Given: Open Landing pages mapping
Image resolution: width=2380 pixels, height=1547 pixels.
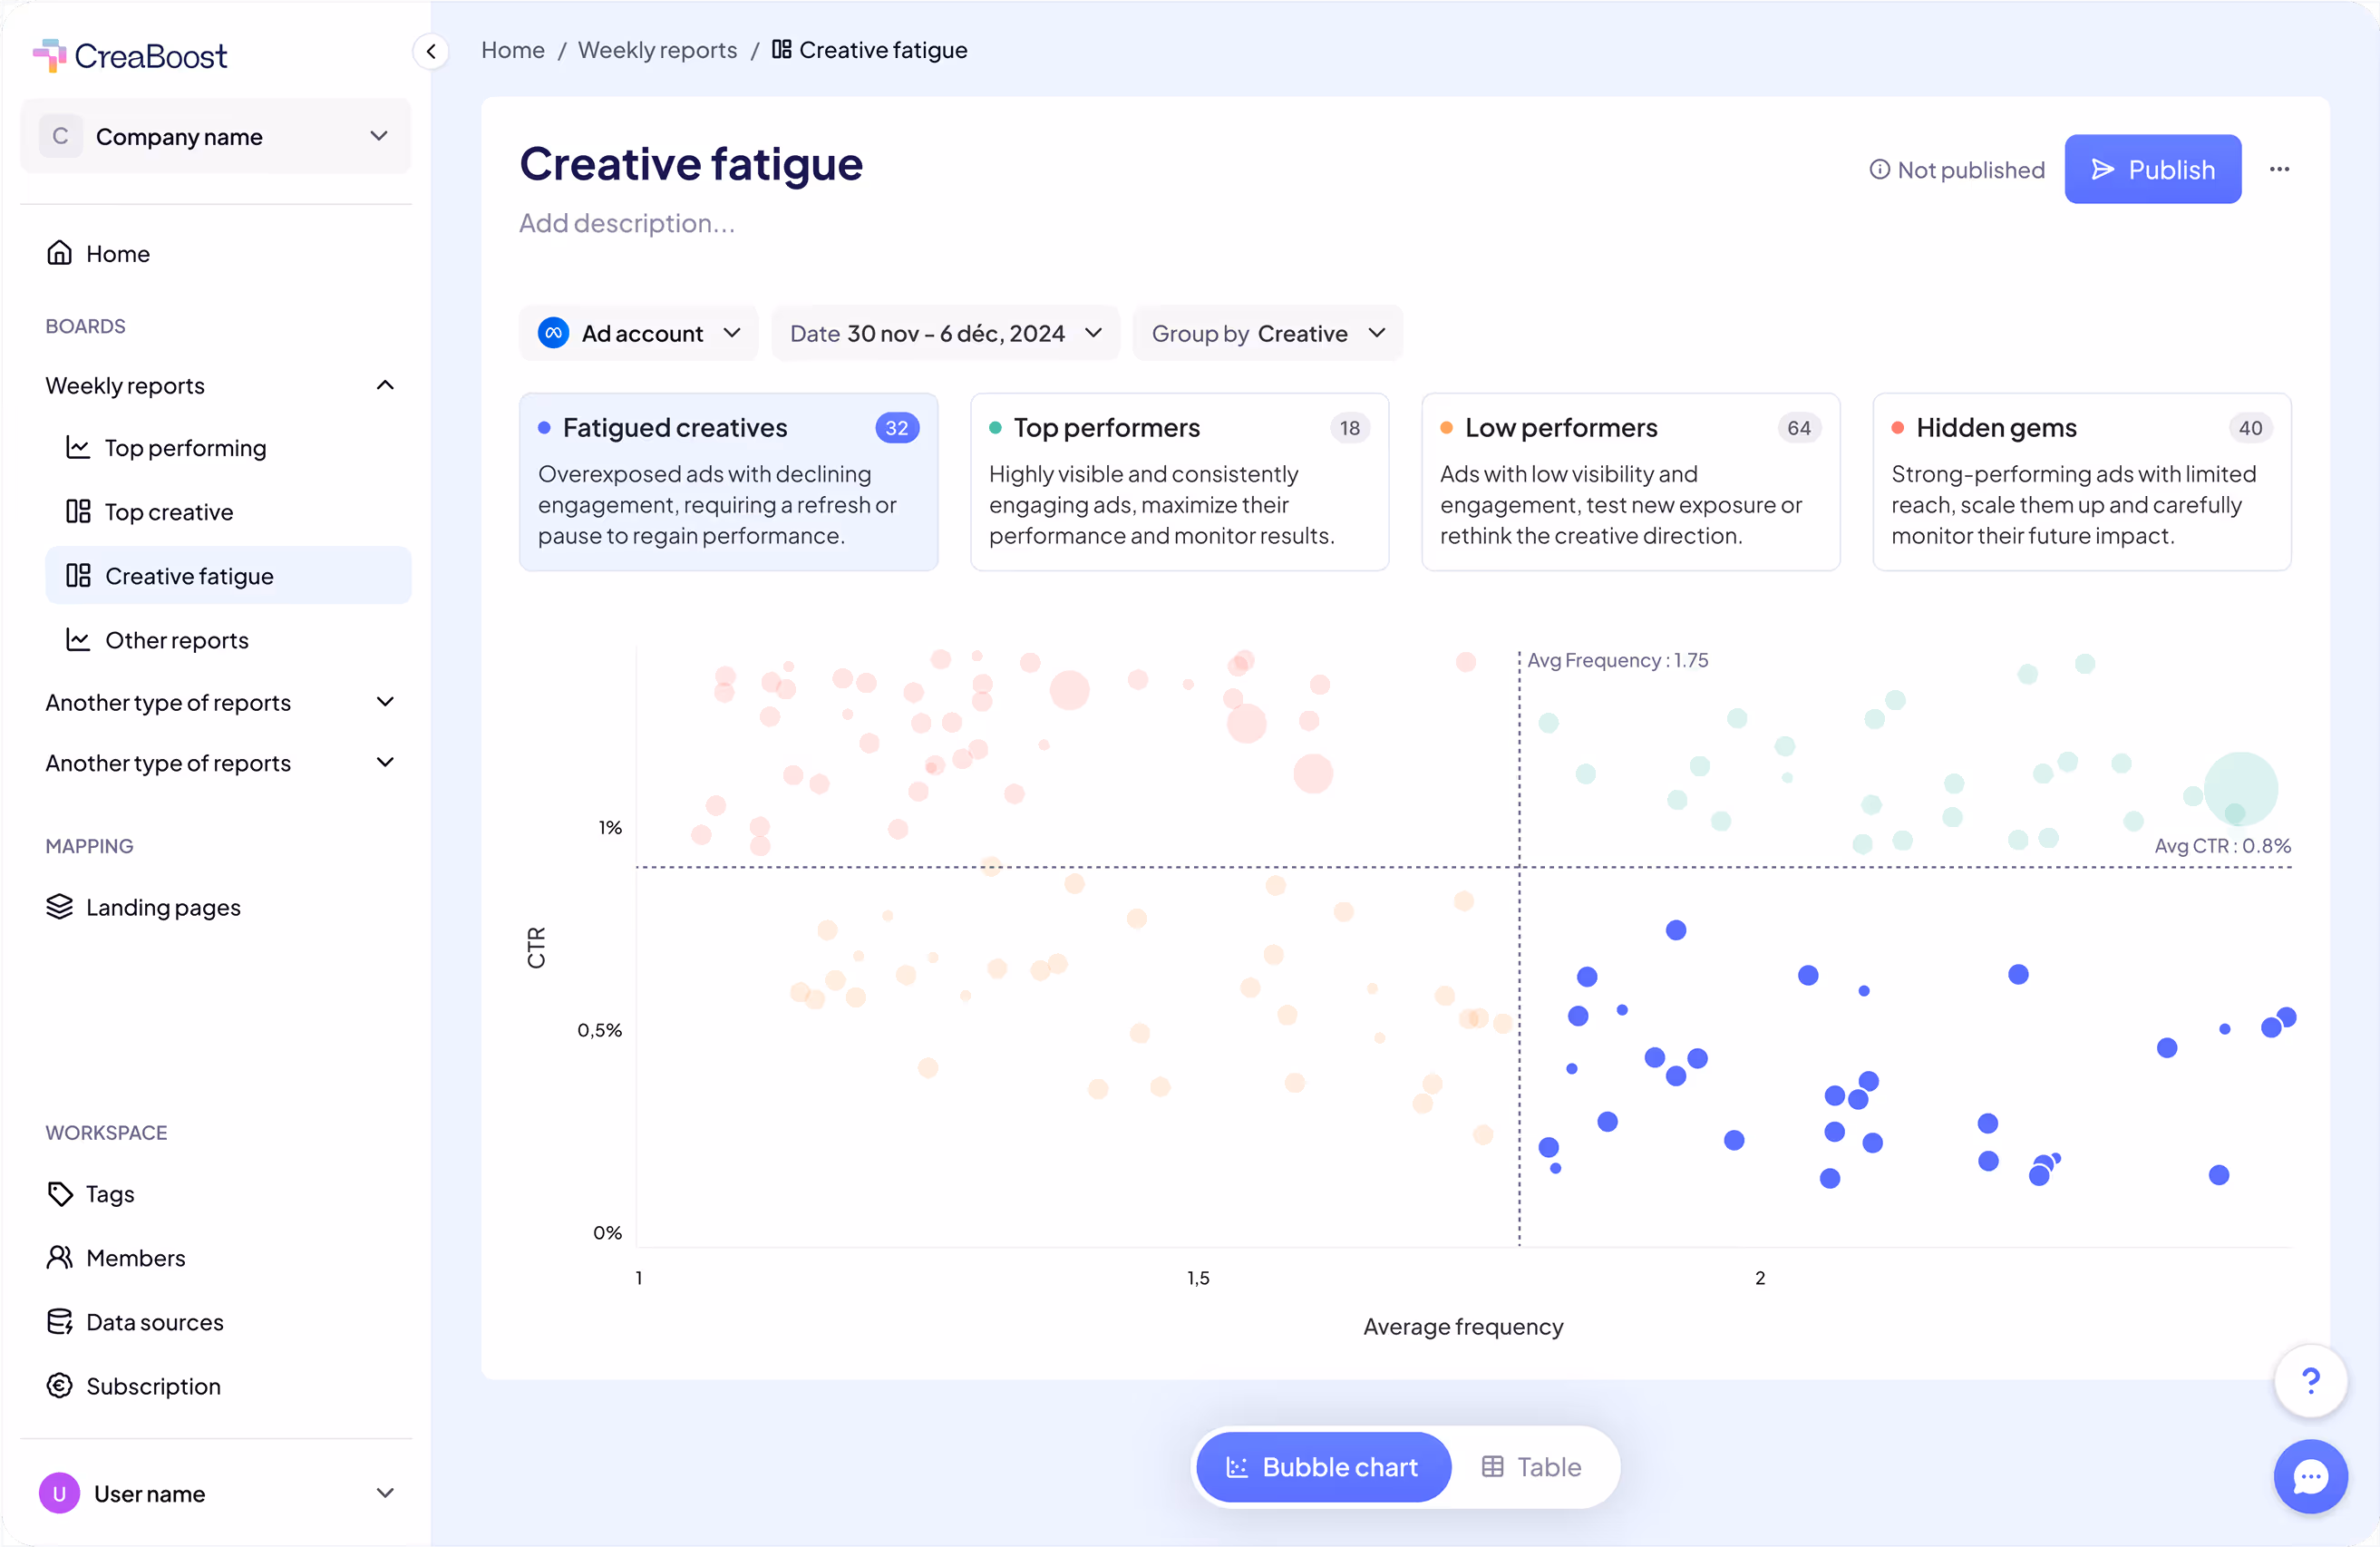Looking at the screenshot, I should (162, 907).
